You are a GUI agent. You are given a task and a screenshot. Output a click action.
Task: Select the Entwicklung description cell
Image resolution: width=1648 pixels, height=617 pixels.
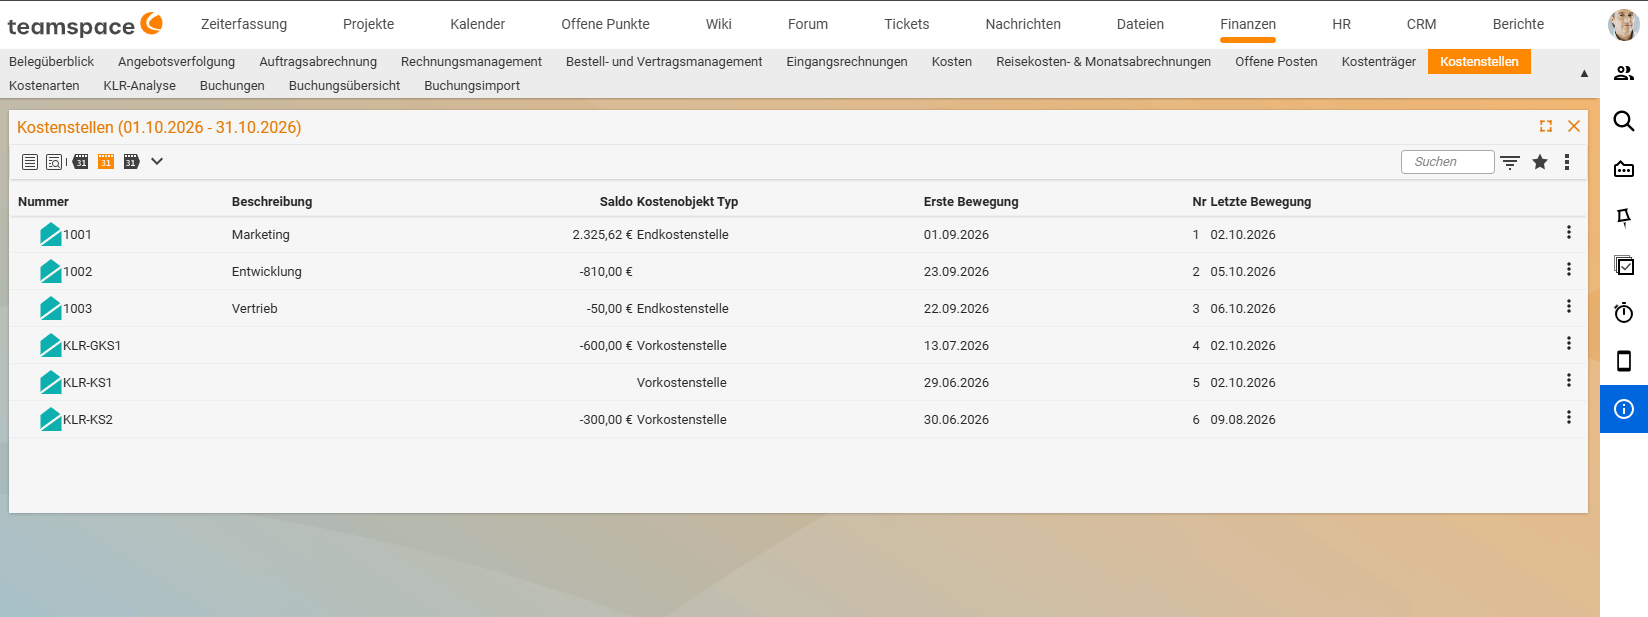[x=267, y=272]
